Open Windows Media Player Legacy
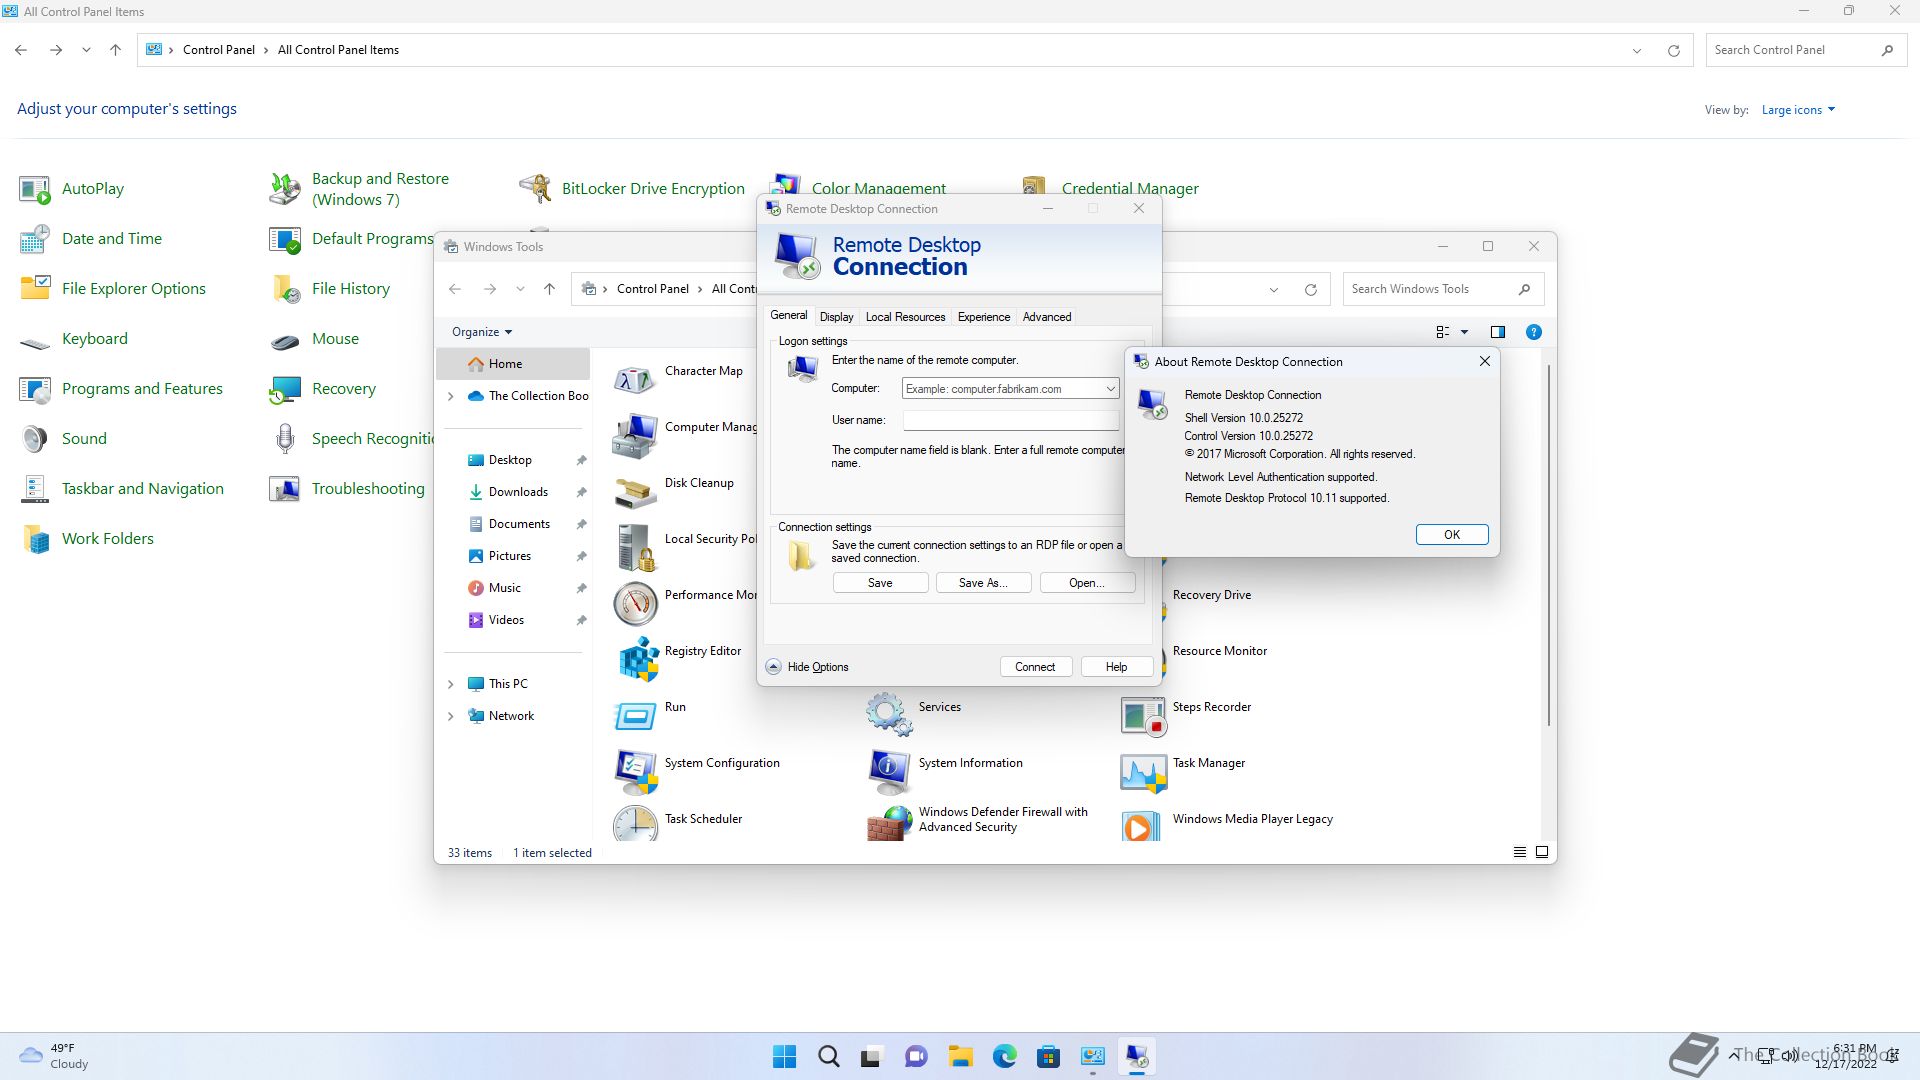Image resolution: width=1920 pixels, height=1080 pixels. (x=1227, y=826)
